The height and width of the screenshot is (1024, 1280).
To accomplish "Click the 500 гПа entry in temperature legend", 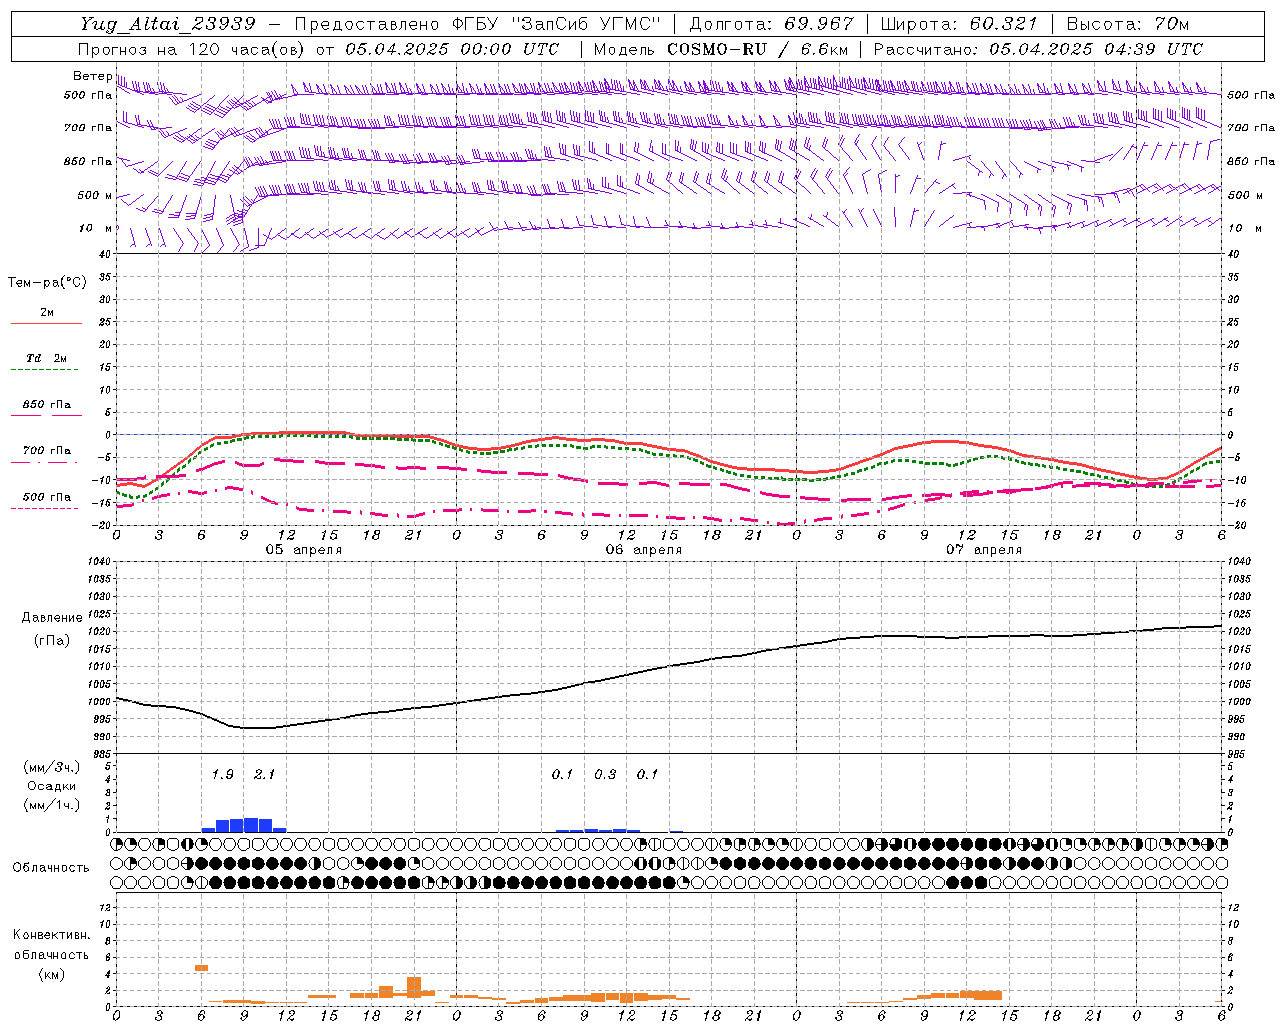I will [x=46, y=497].
